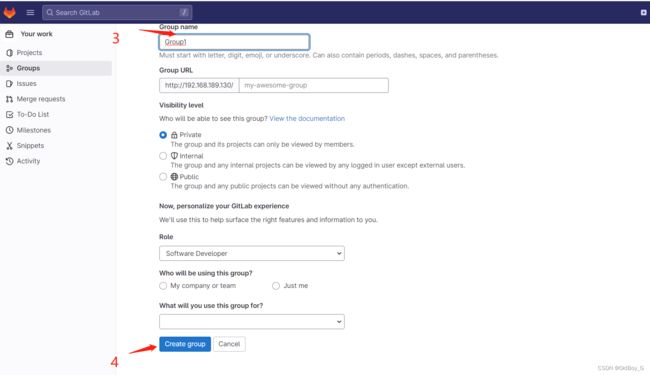
Task: Choose the Just me option
Action: point(276,286)
